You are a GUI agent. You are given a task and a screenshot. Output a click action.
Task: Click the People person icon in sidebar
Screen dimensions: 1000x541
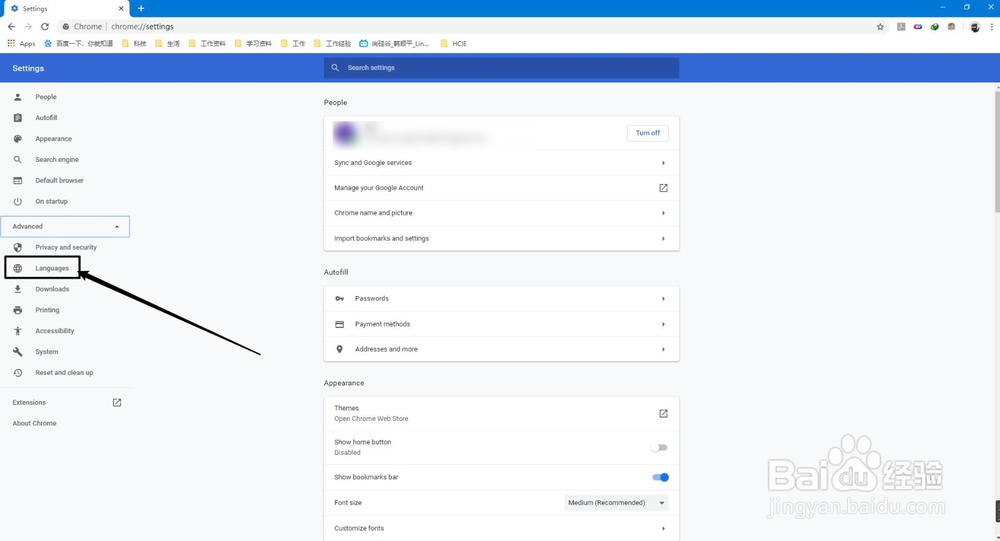point(18,97)
